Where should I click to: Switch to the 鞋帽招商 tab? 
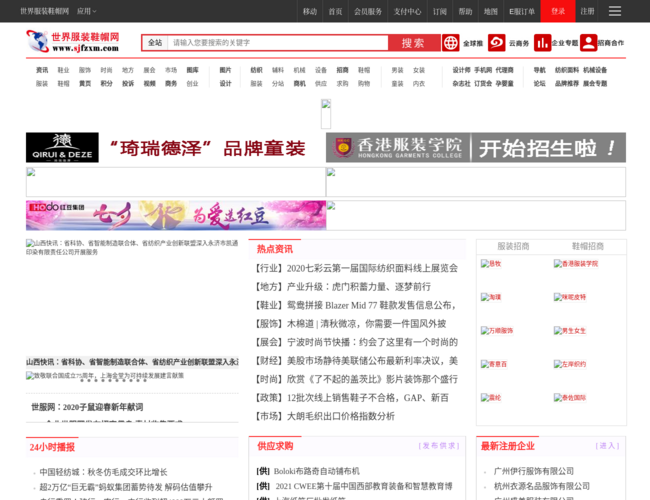tap(588, 246)
